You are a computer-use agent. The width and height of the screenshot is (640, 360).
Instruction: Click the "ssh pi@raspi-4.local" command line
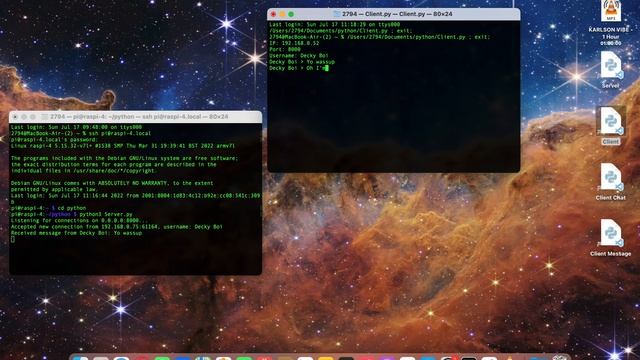[81, 133]
